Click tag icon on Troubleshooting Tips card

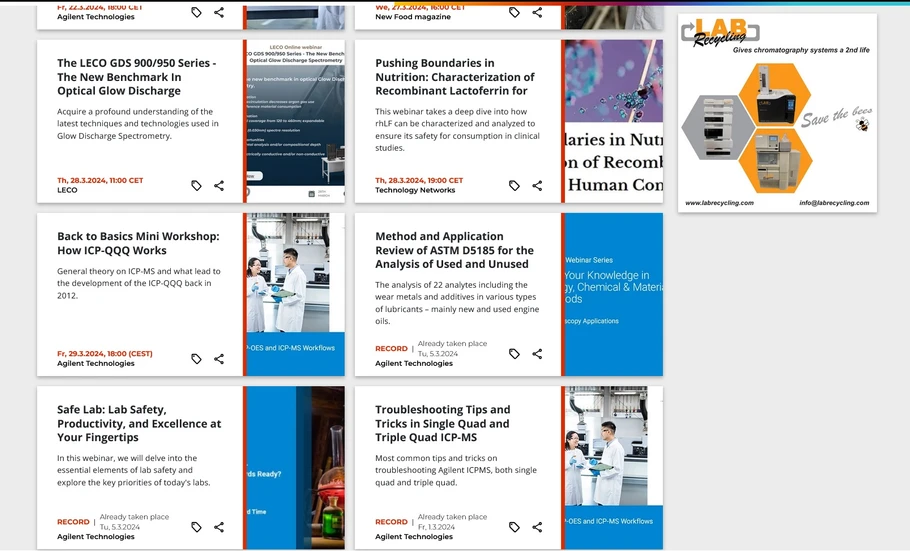click(x=514, y=527)
